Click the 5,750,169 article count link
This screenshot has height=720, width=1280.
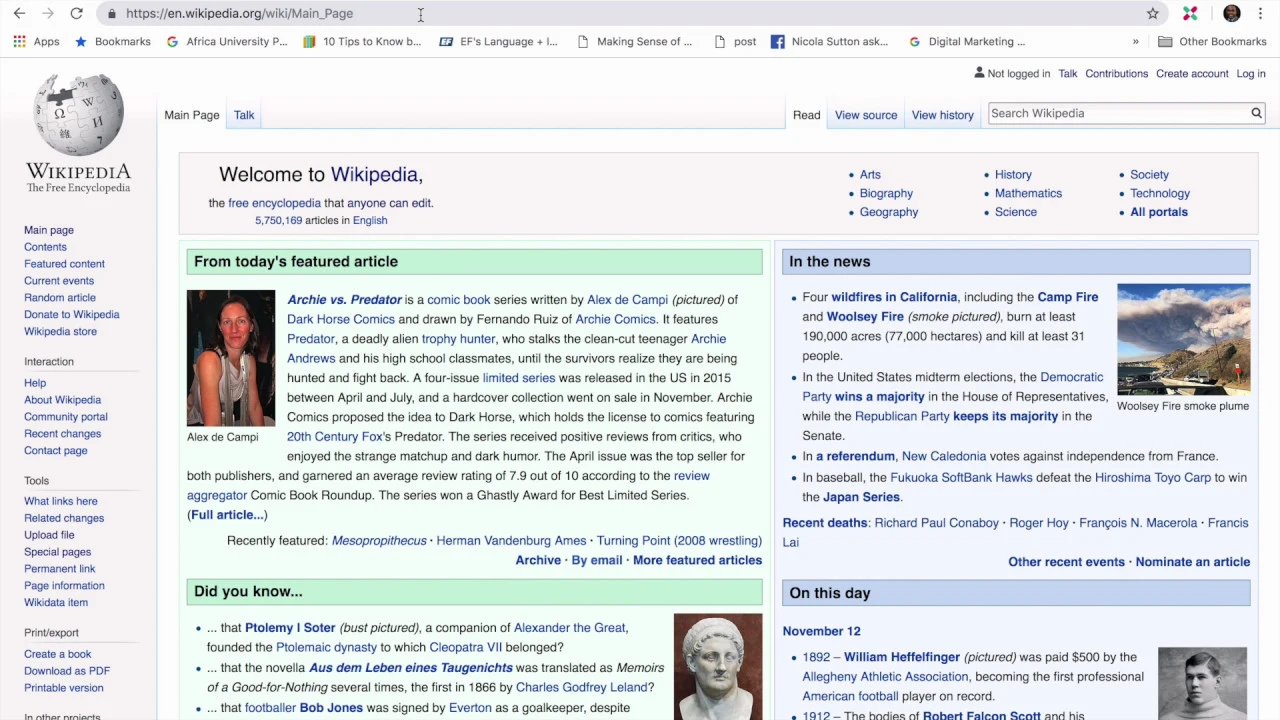(278, 221)
